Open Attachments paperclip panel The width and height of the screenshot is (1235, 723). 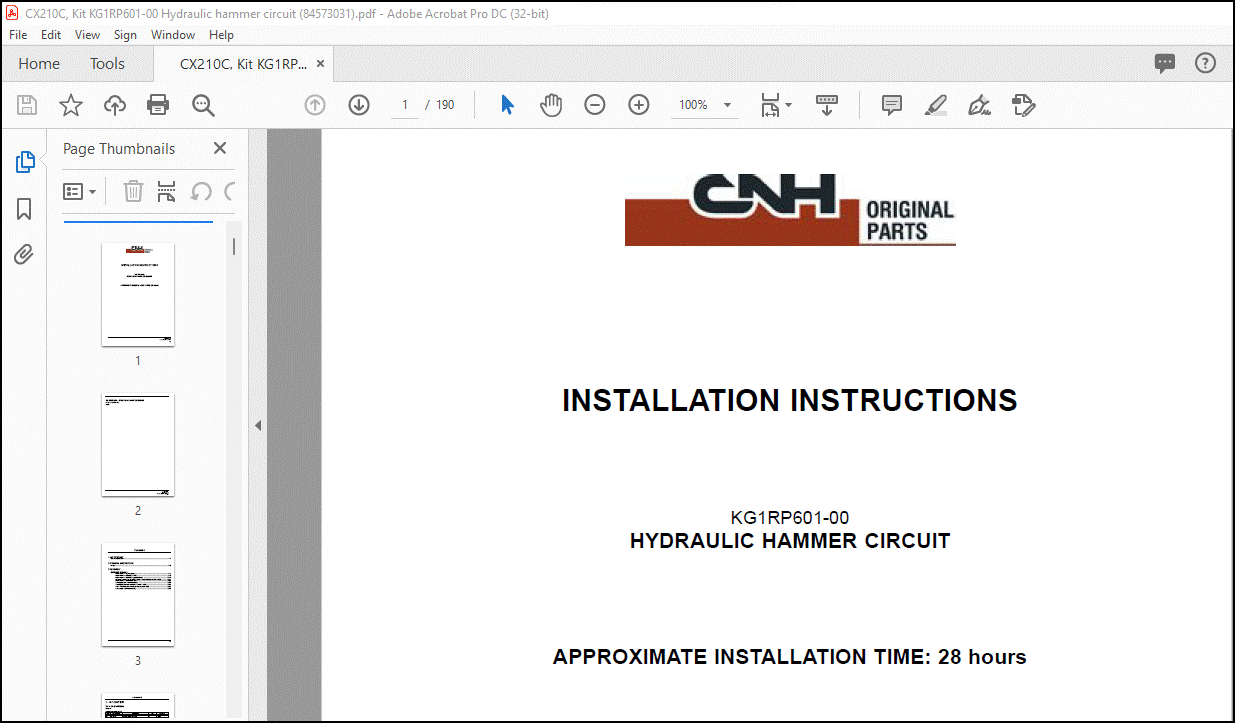click(x=25, y=255)
